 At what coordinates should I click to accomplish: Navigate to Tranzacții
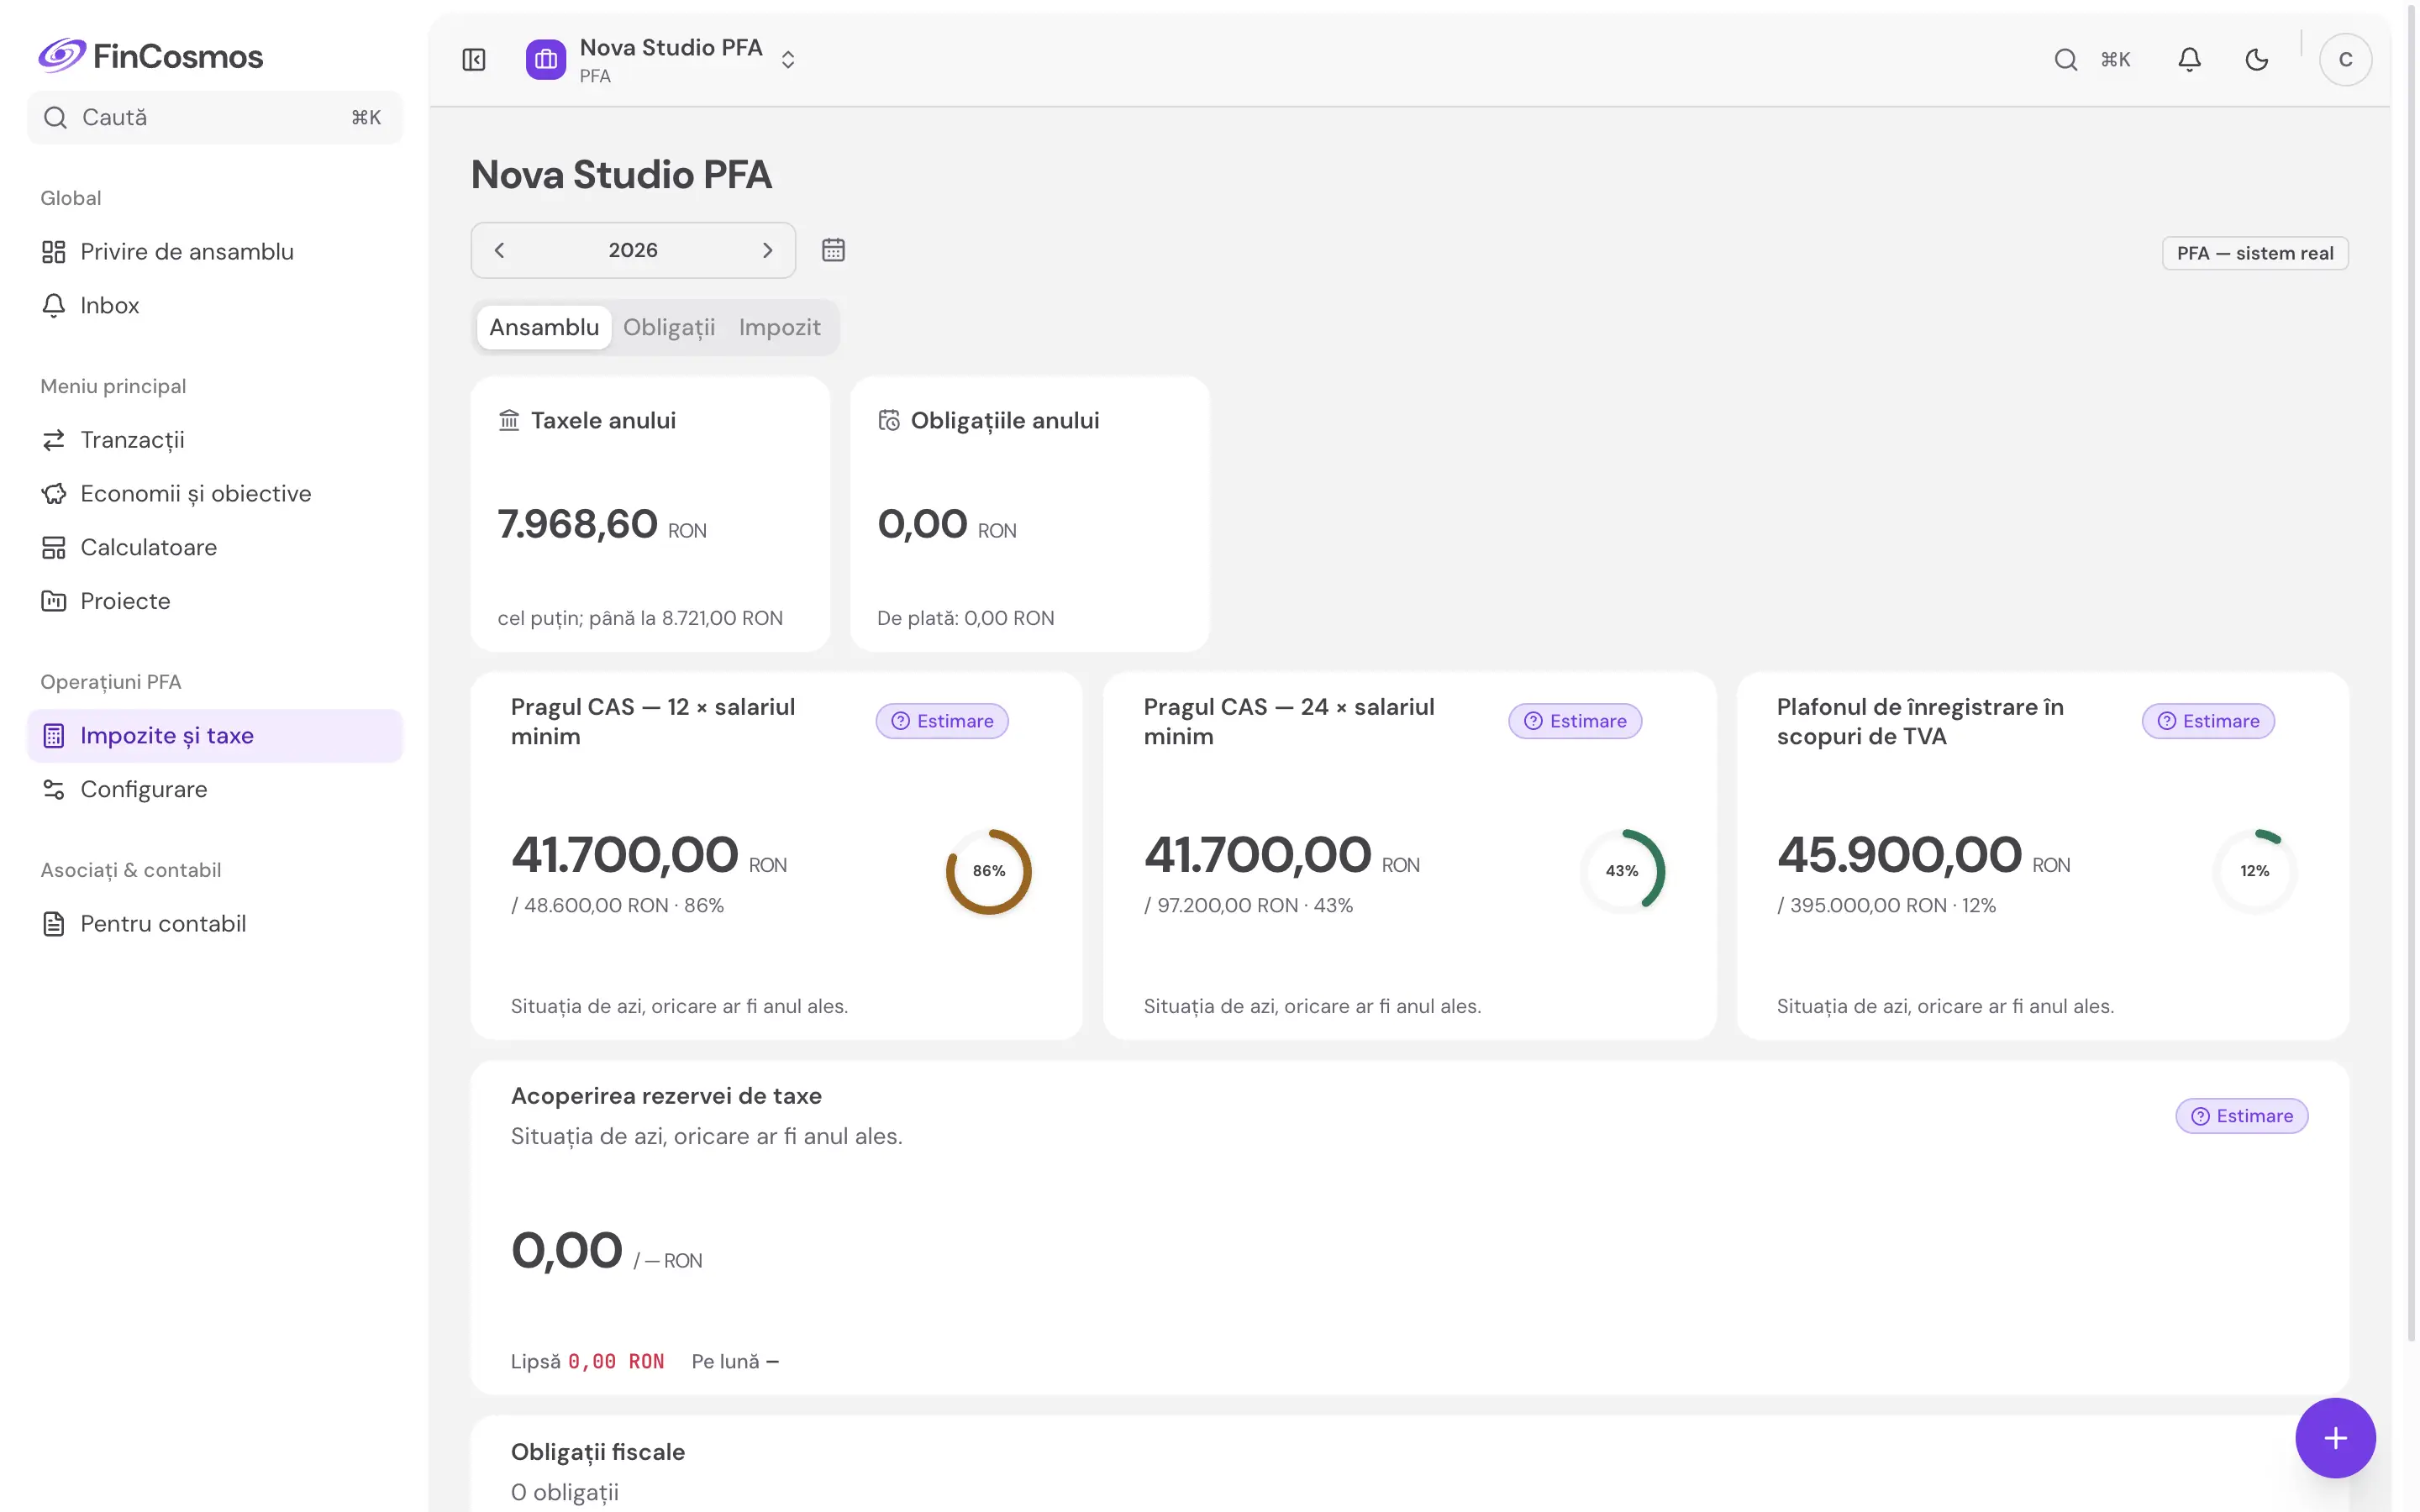215,440
